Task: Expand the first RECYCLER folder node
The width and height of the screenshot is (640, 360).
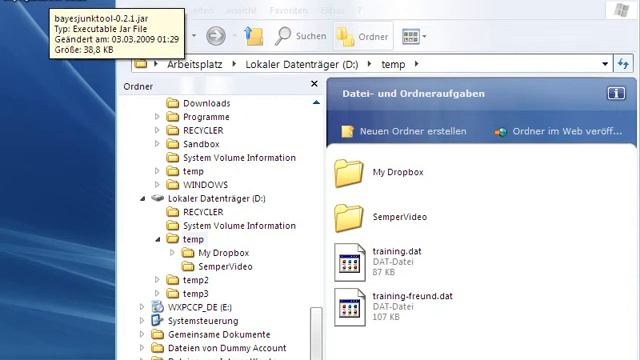Action: click(x=157, y=130)
